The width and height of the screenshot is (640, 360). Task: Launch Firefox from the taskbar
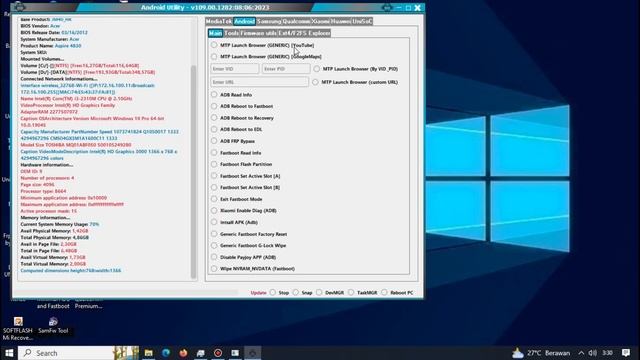pyautogui.click(x=183, y=353)
